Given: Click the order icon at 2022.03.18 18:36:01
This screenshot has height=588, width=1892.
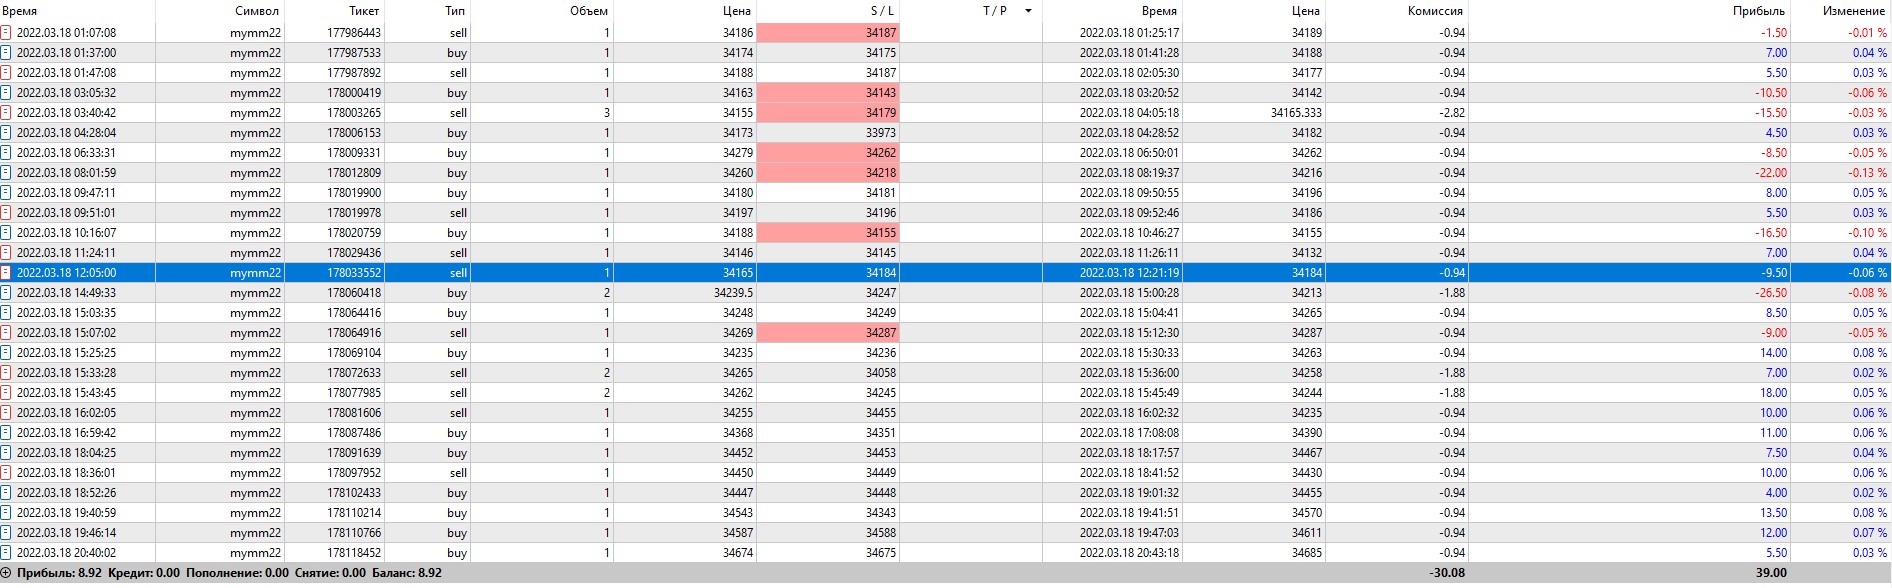Looking at the screenshot, I should [6, 473].
